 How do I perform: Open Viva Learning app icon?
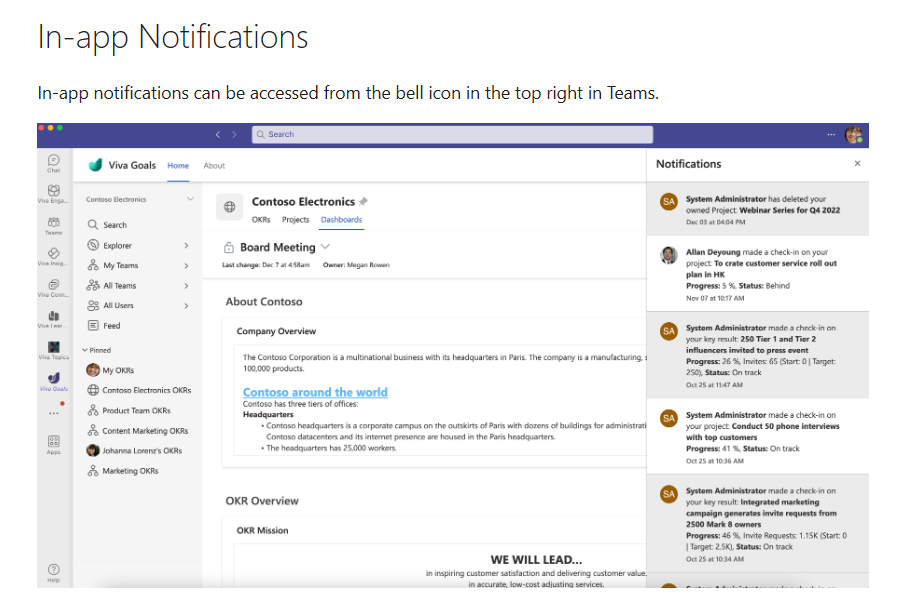coord(53,319)
